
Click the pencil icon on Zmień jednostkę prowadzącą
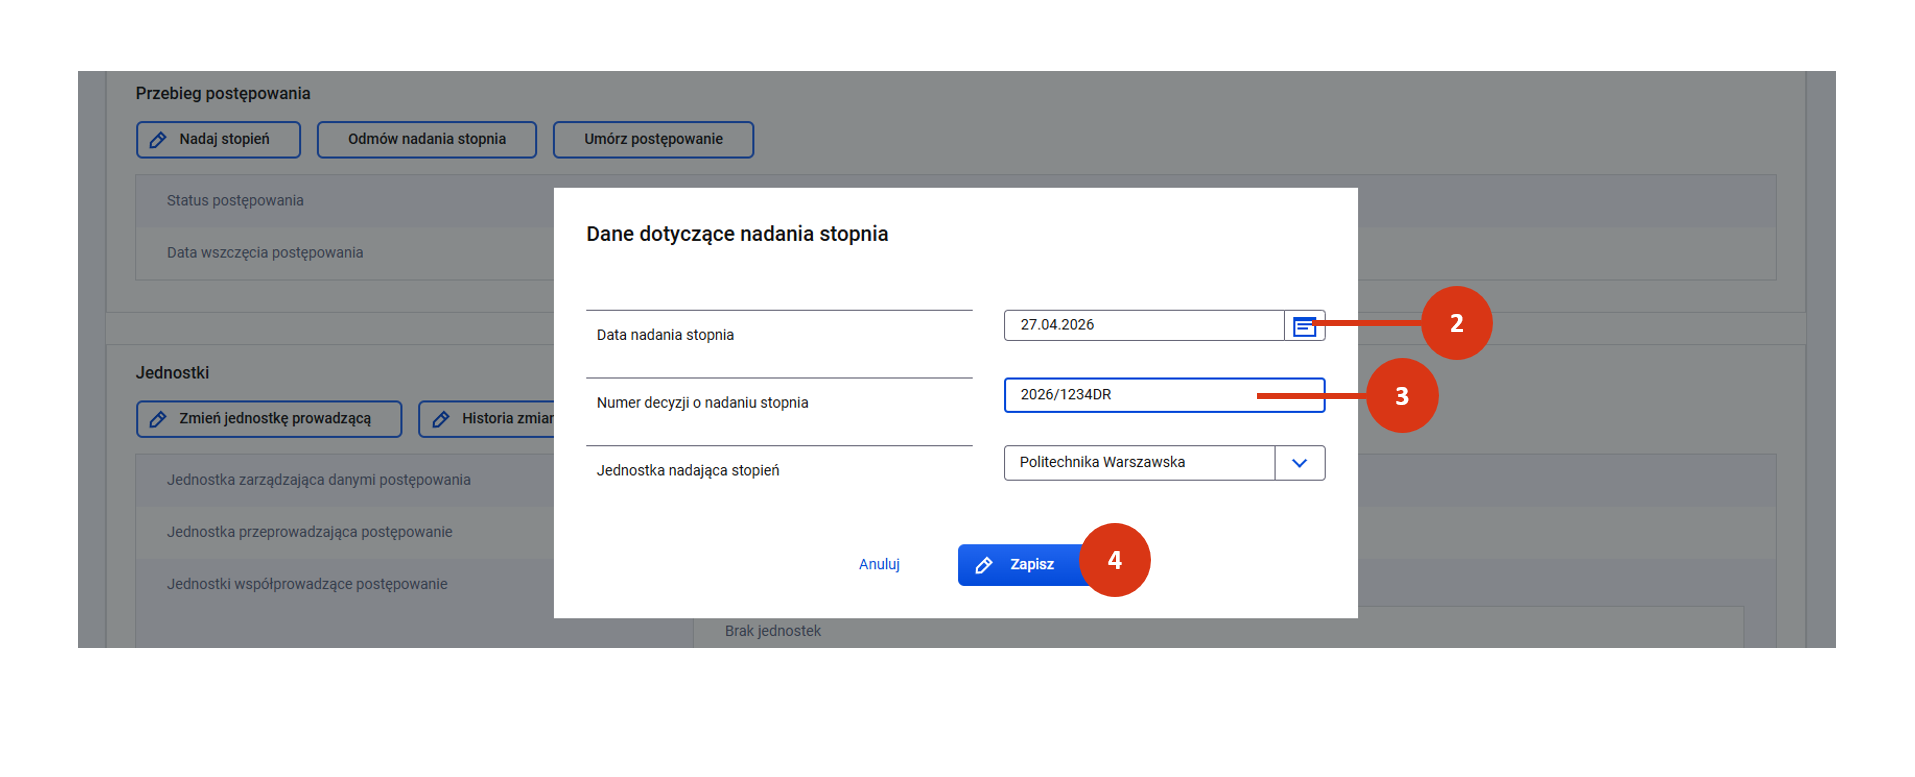[158, 419]
